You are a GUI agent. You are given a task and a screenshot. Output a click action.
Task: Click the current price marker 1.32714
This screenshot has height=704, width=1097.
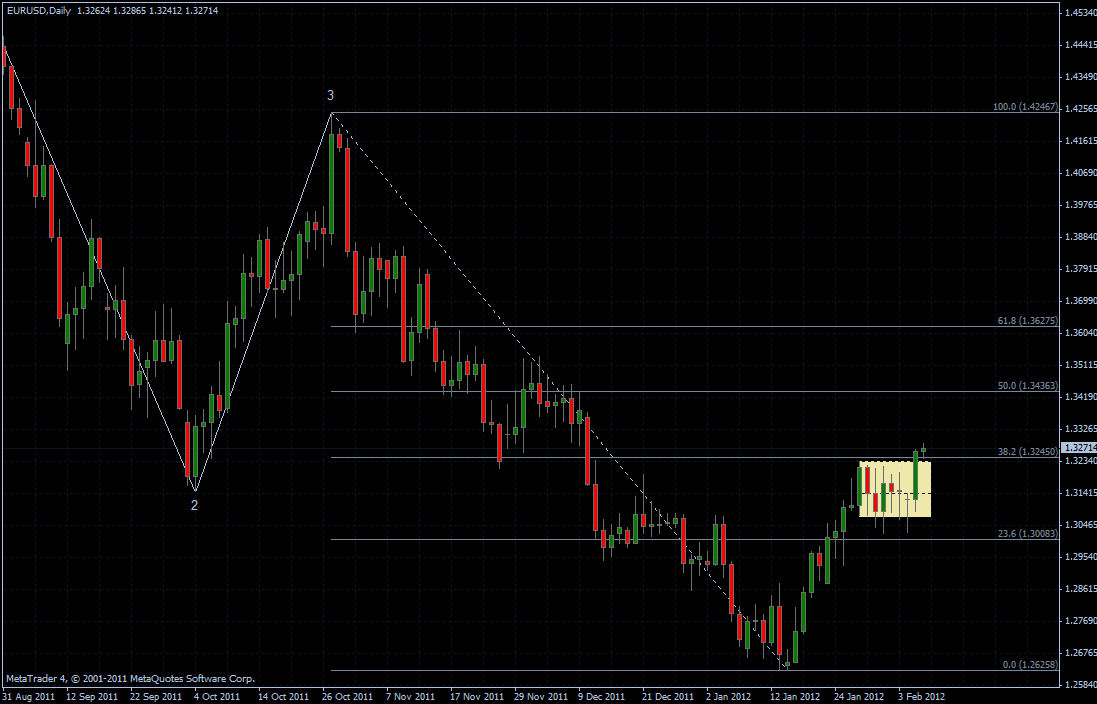click(1080, 448)
